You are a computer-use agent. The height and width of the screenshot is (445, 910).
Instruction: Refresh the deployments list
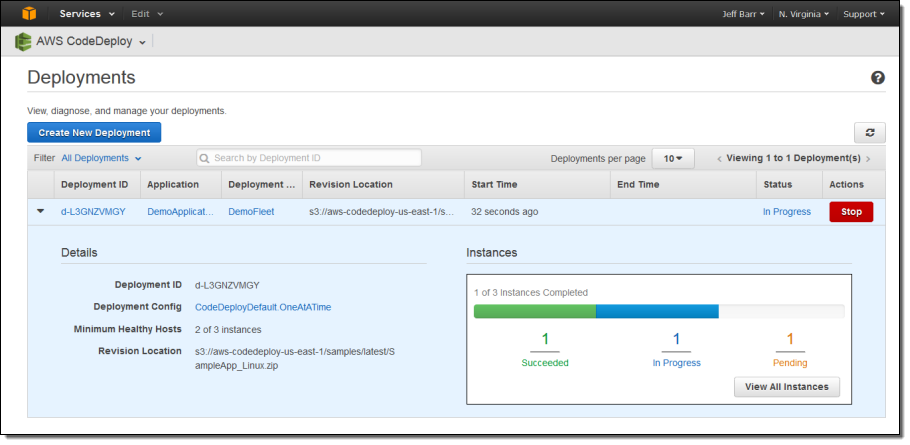click(869, 132)
